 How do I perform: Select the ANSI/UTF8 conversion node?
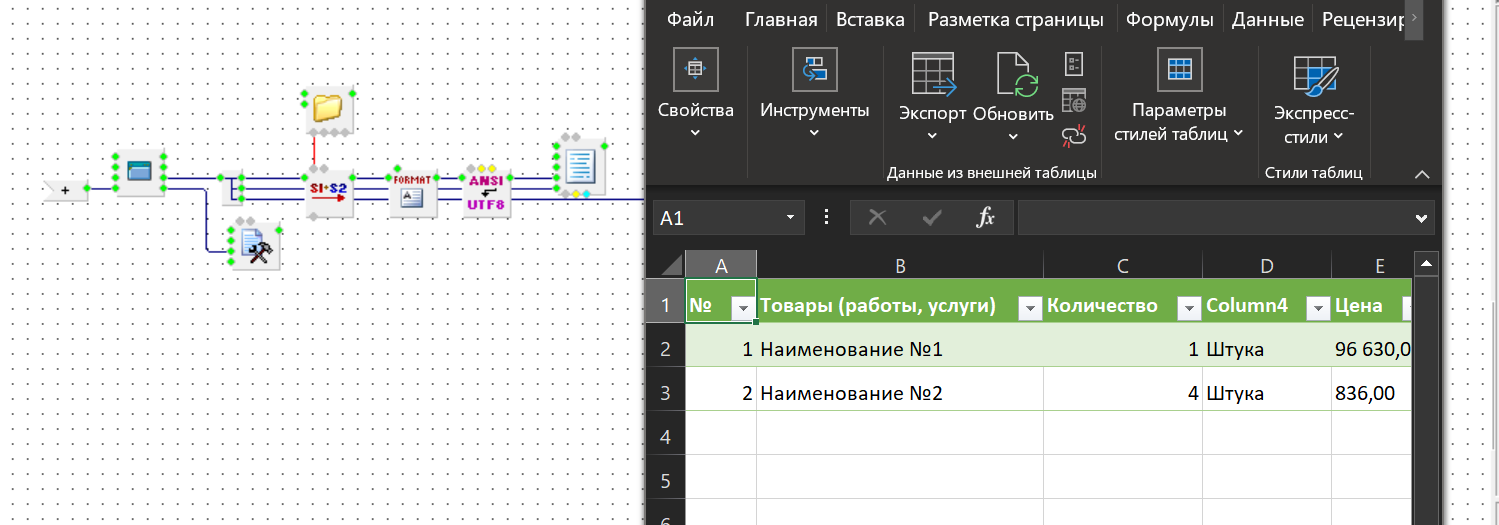(x=486, y=191)
